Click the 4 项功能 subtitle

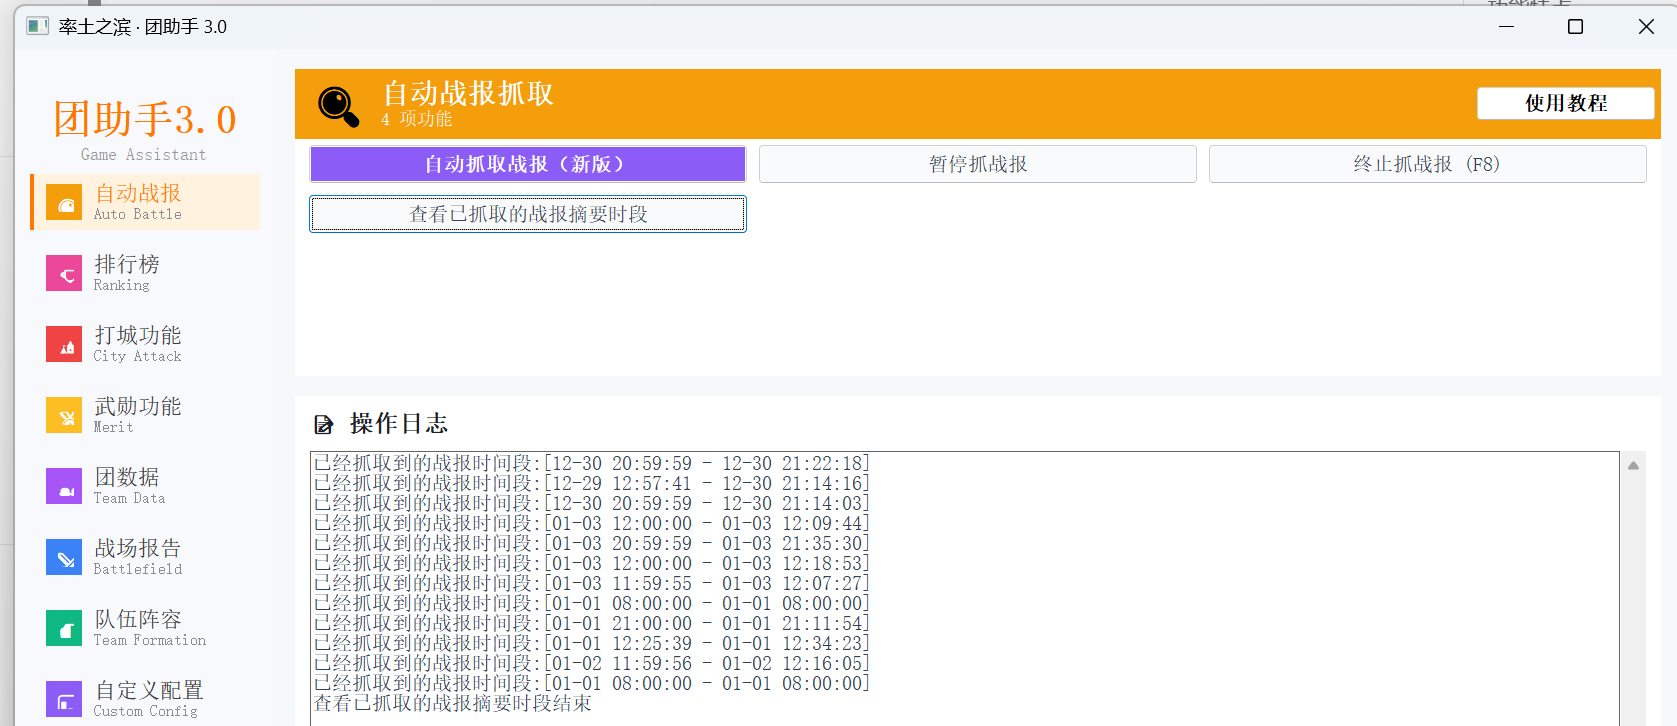417,119
